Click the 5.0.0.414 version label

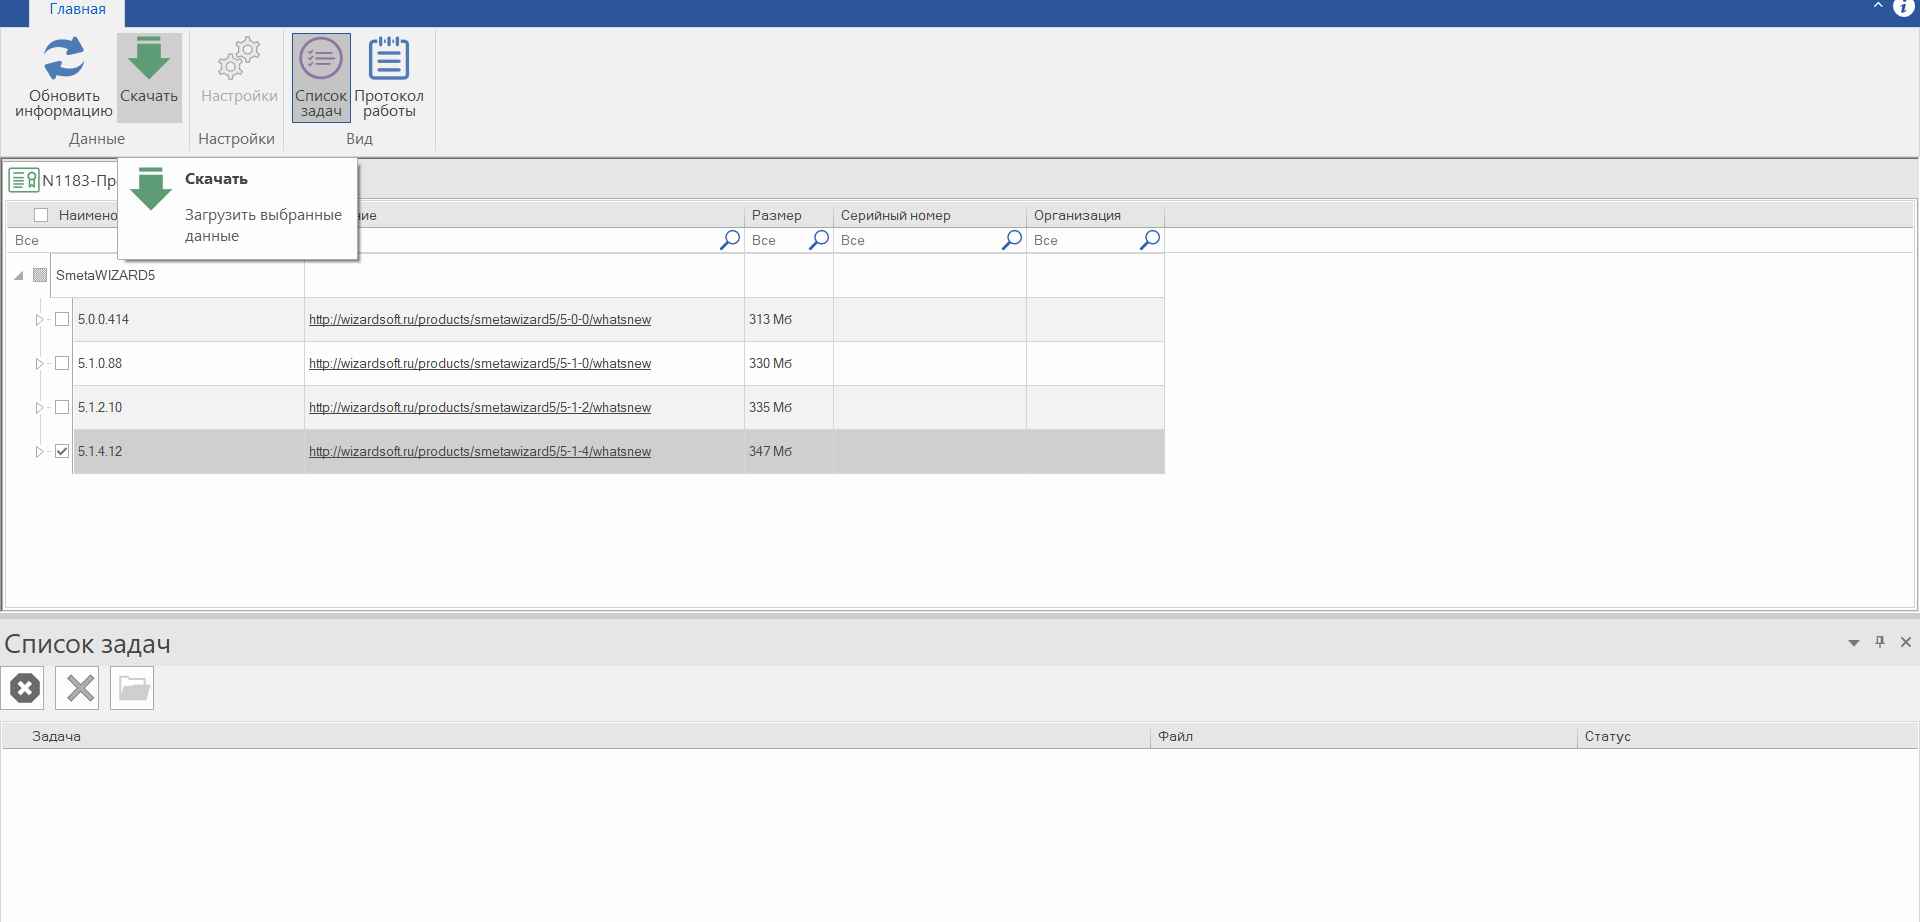(x=103, y=320)
